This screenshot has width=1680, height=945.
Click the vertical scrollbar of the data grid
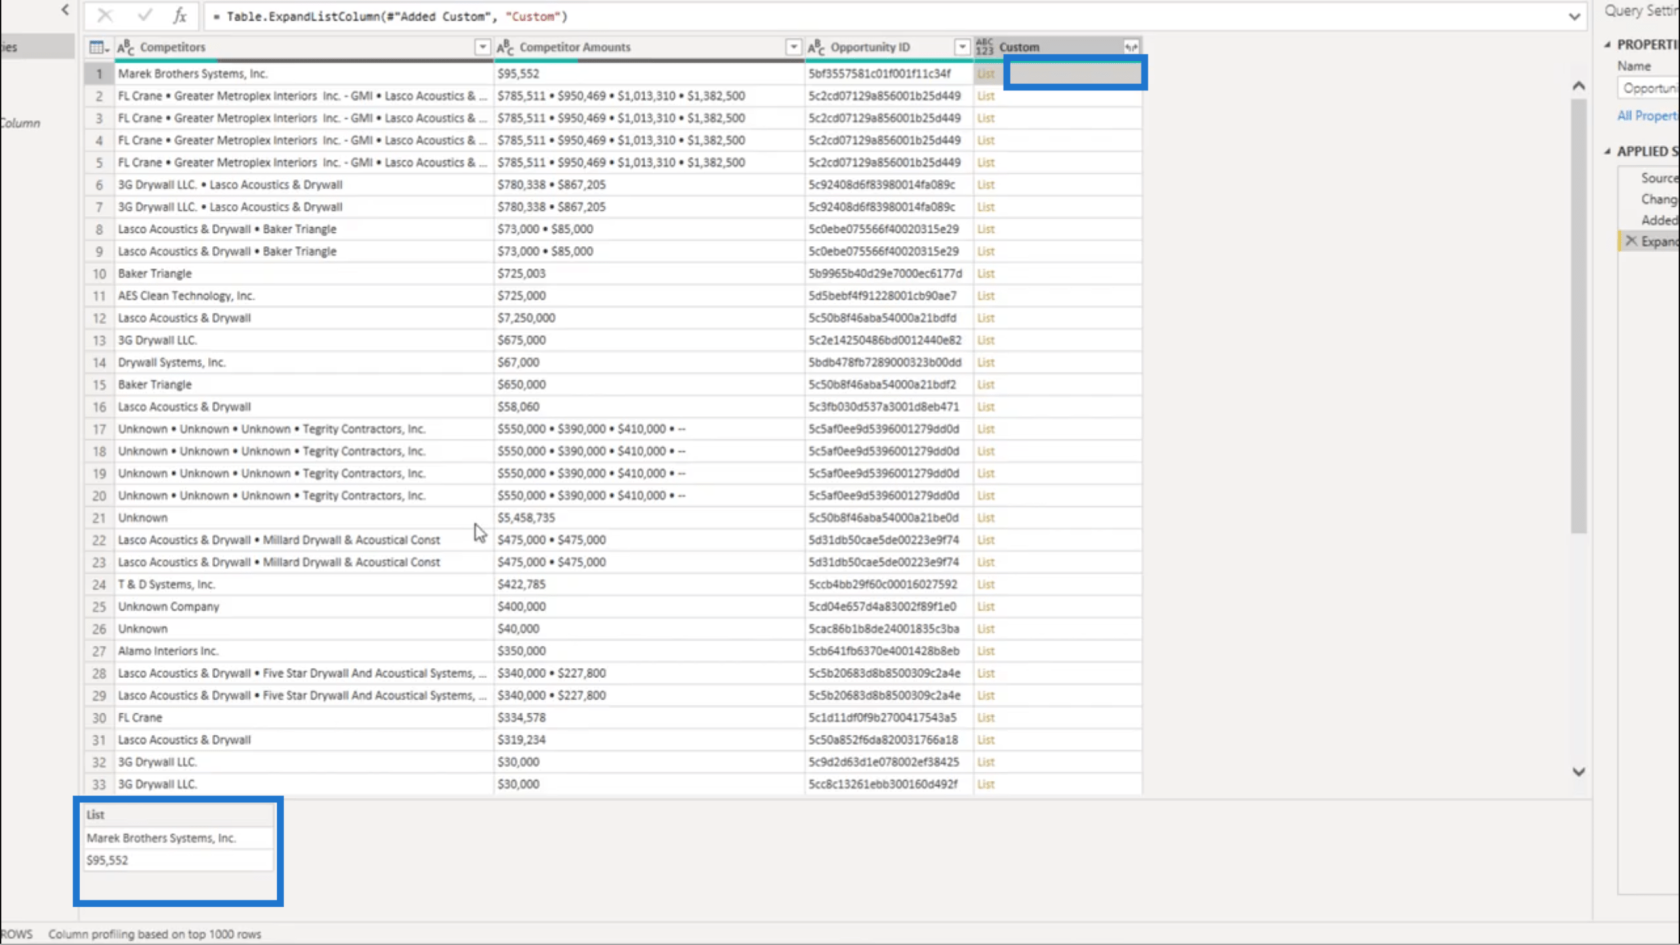click(x=1578, y=315)
